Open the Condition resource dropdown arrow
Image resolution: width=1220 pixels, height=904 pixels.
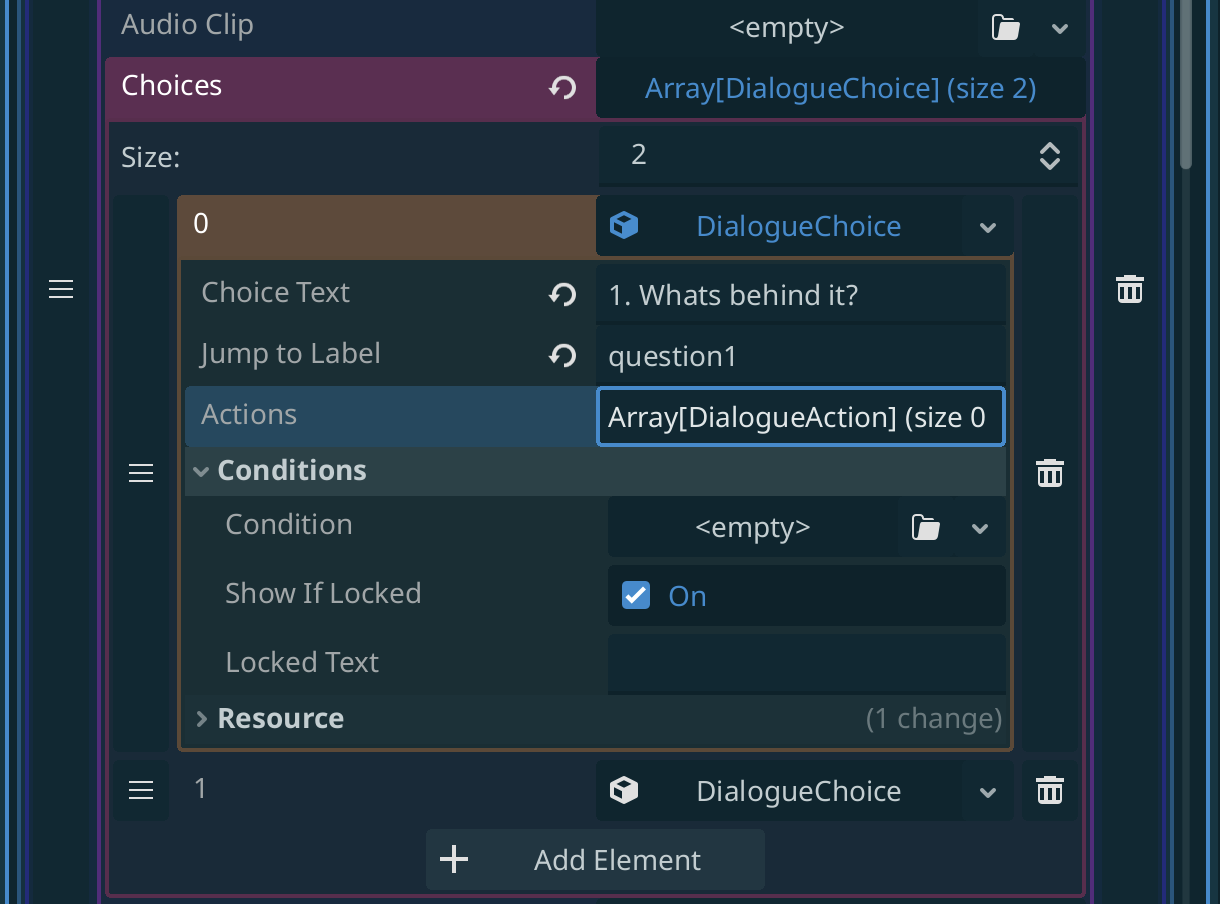[x=980, y=527]
